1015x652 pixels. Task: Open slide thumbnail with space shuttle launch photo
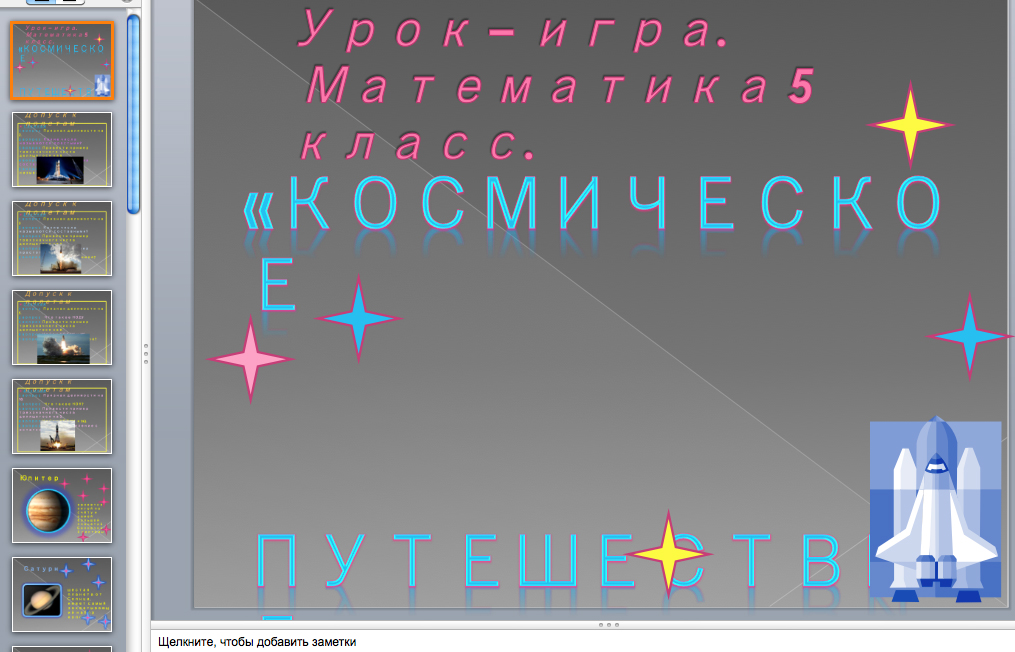click(61, 328)
